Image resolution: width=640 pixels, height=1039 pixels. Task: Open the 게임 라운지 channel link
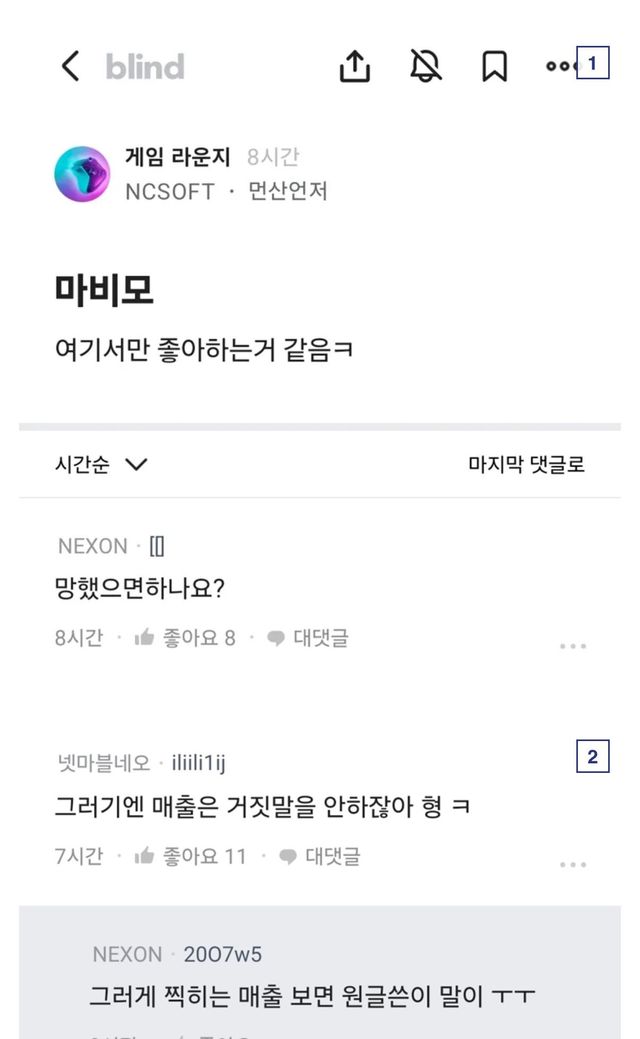point(178,157)
